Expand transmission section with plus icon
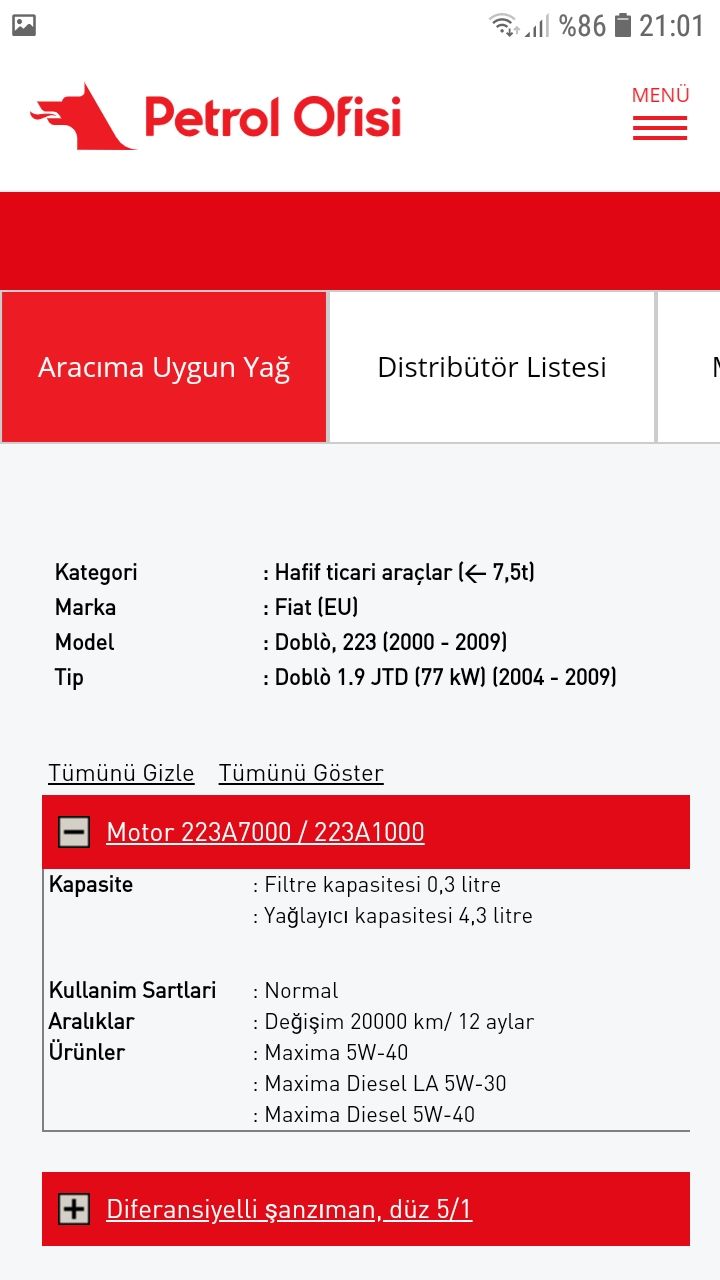The image size is (720, 1280). click(x=74, y=1209)
